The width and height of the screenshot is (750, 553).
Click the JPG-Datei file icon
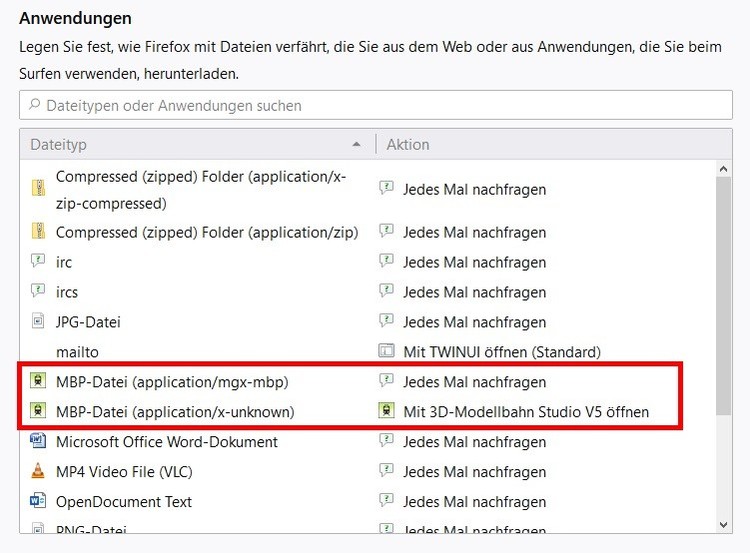click(38, 321)
